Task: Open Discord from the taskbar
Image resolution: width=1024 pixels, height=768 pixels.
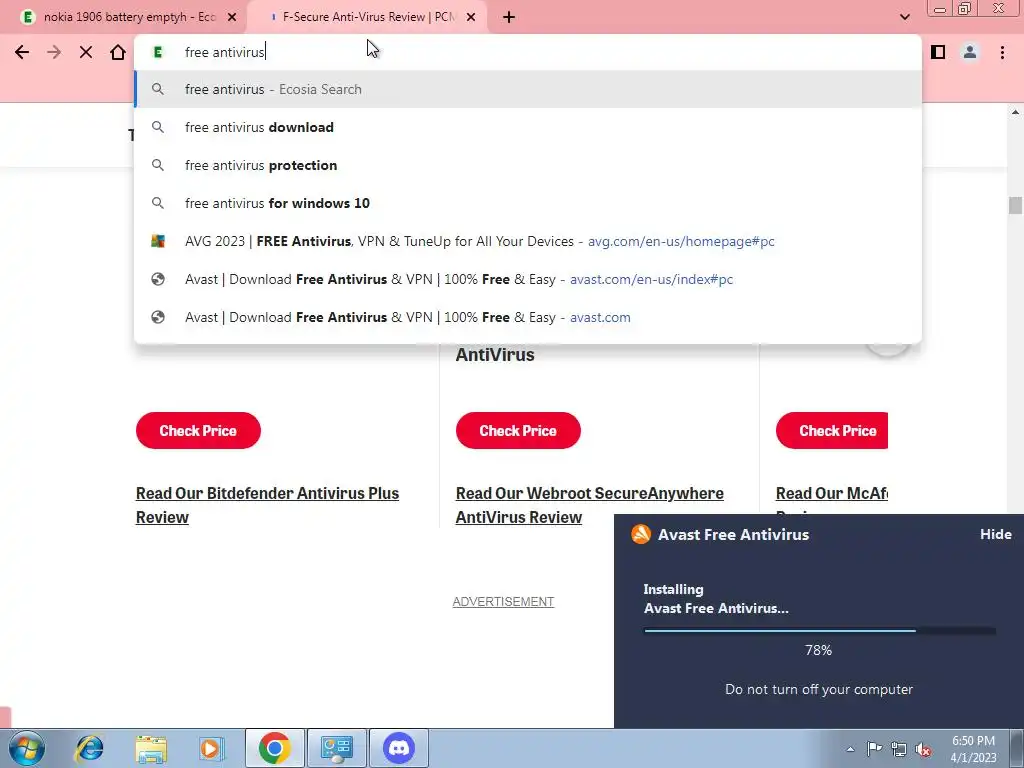Action: point(399,748)
